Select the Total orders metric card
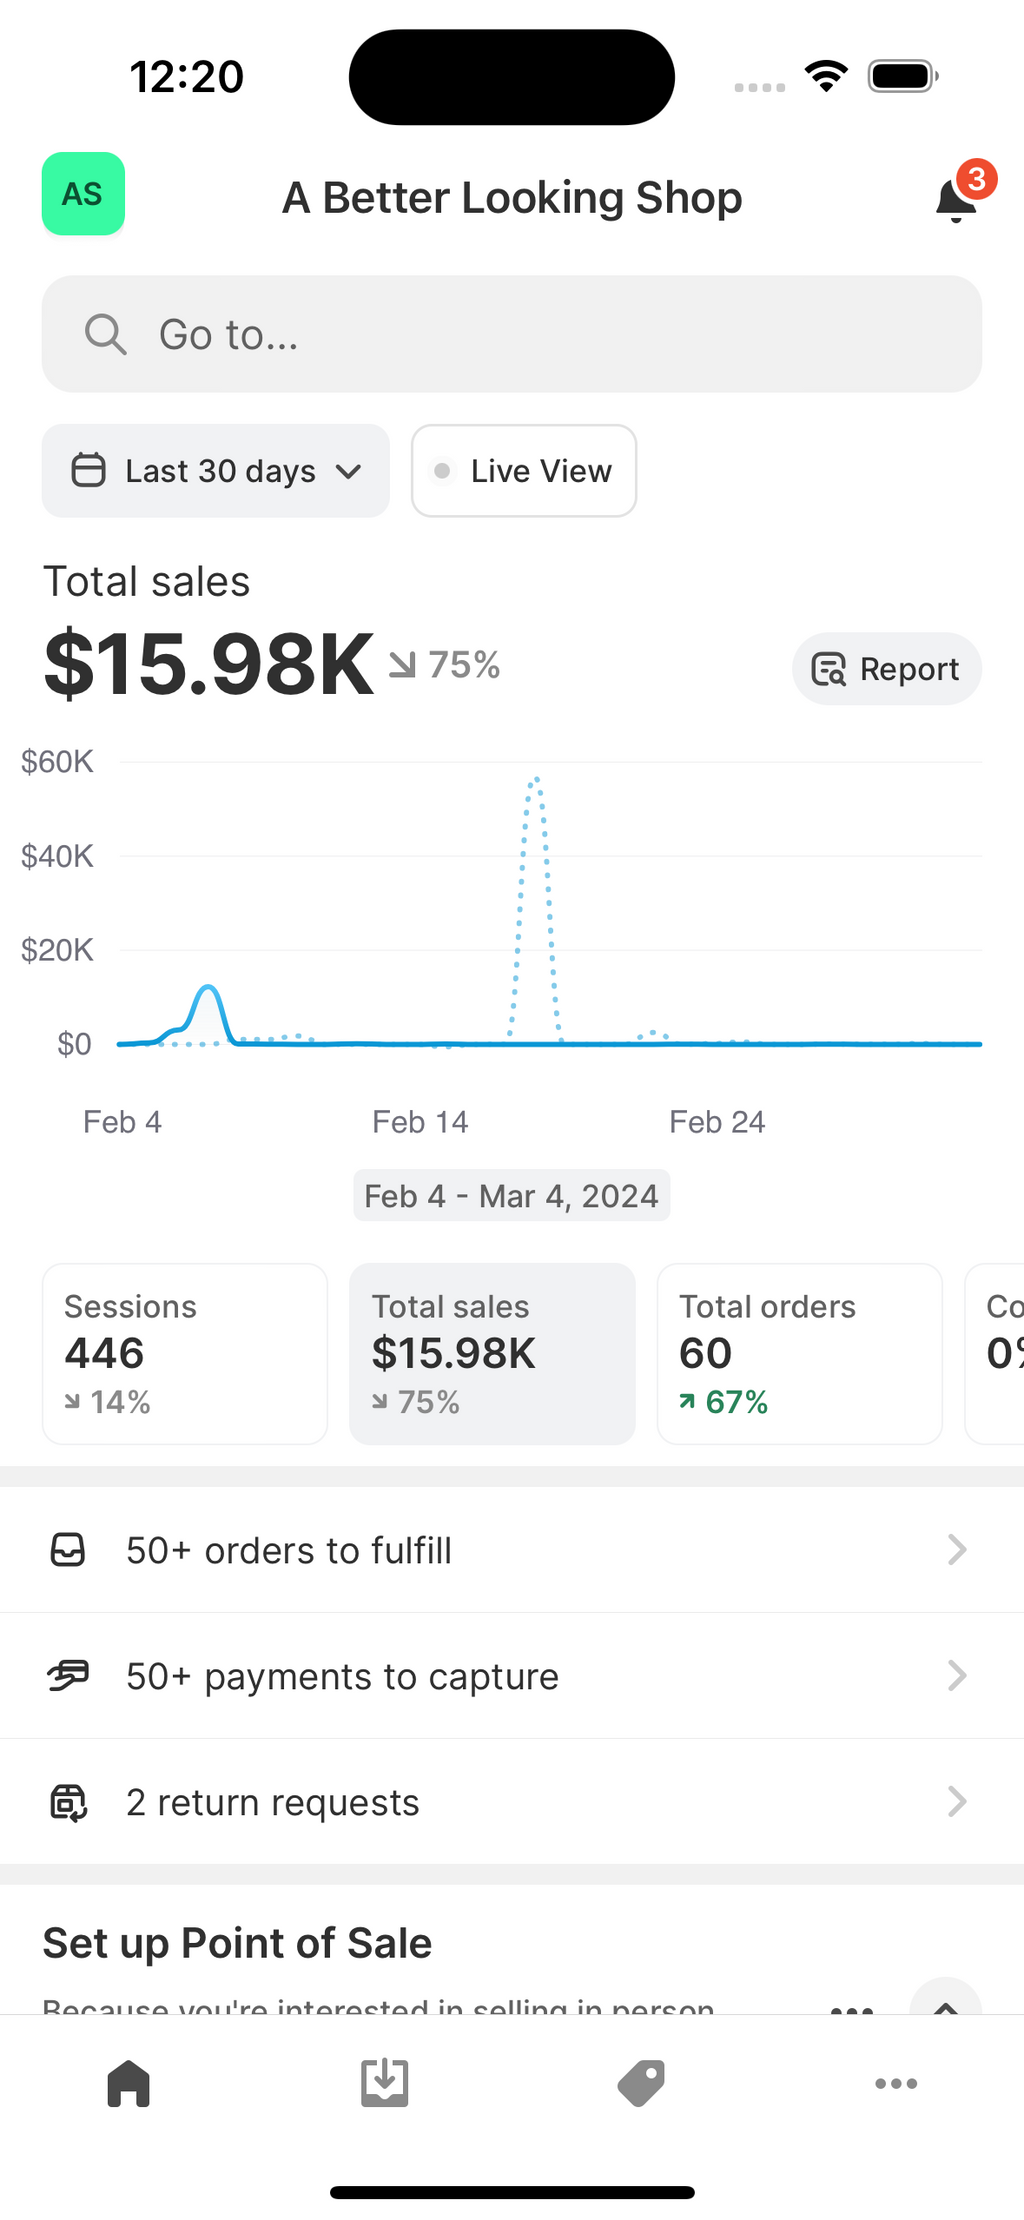Image resolution: width=1024 pixels, height=2220 pixels. click(799, 1354)
